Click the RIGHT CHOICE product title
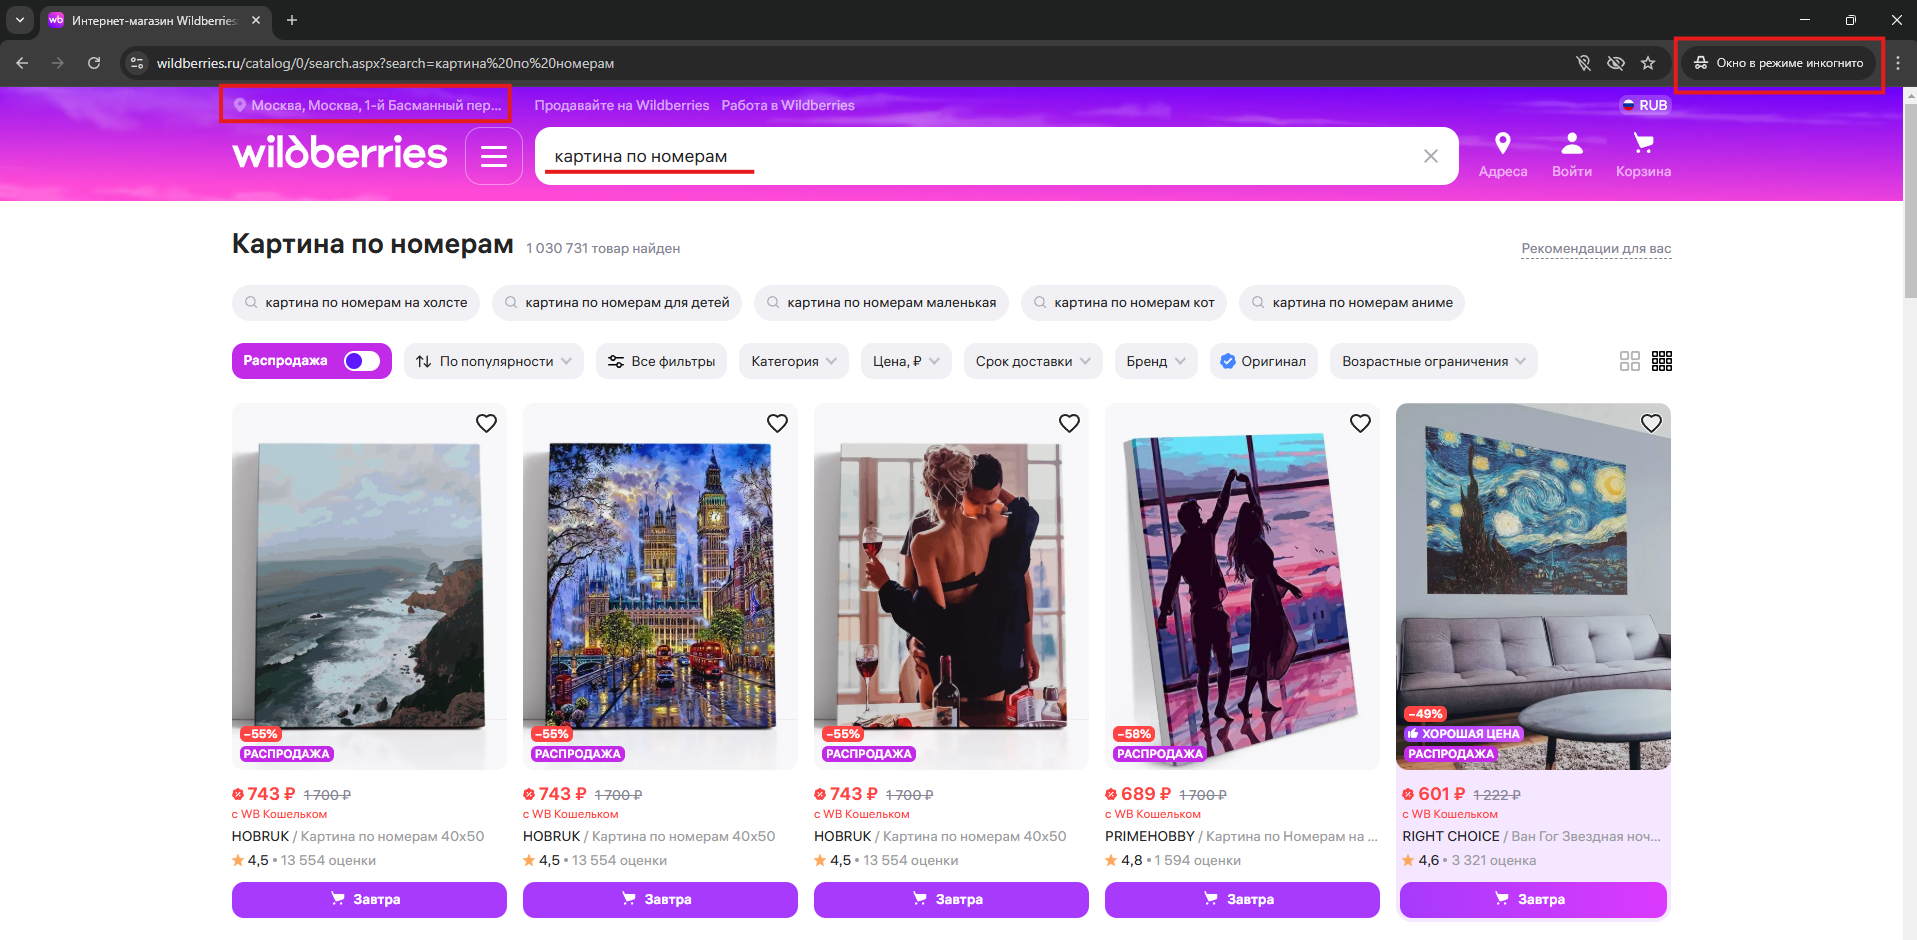The width and height of the screenshot is (1917, 940). (1531, 836)
